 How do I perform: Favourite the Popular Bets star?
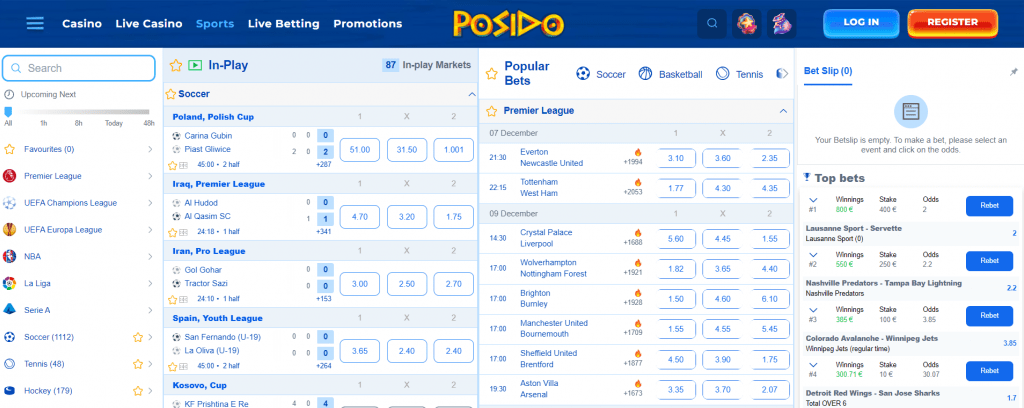(x=492, y=74)
